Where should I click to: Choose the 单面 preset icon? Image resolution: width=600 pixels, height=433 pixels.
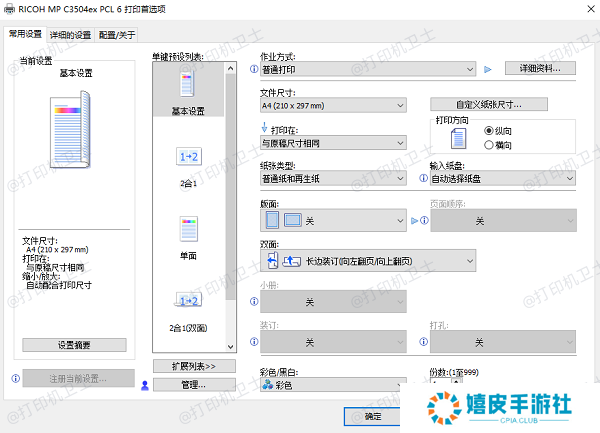(x=189, y=229)
